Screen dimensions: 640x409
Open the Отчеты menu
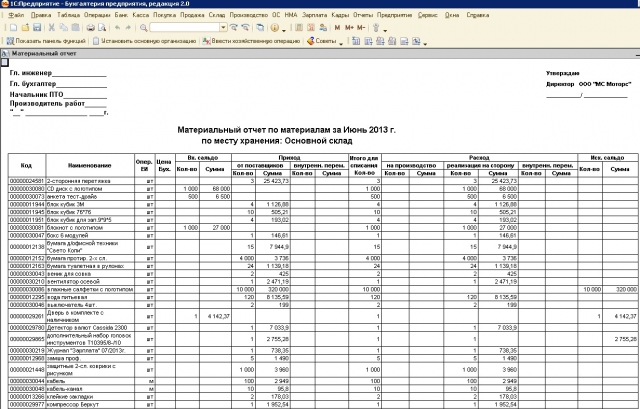(363, 15)
